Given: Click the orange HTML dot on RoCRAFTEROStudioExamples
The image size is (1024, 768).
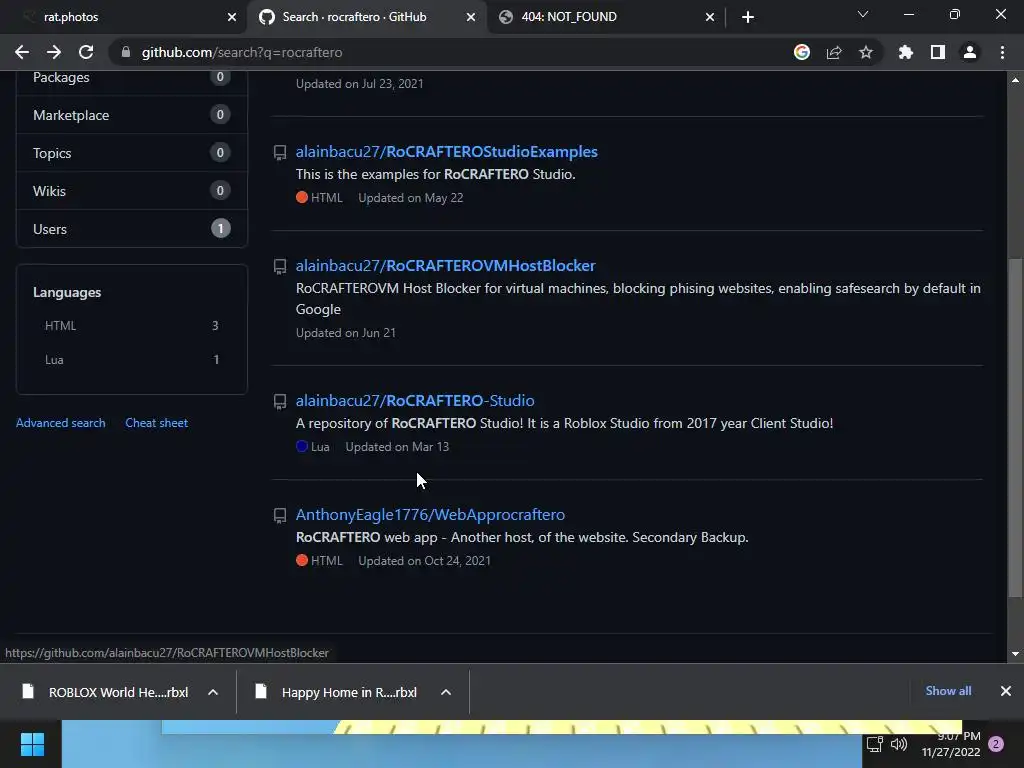Looking at the screenshot, I should 302,197.
